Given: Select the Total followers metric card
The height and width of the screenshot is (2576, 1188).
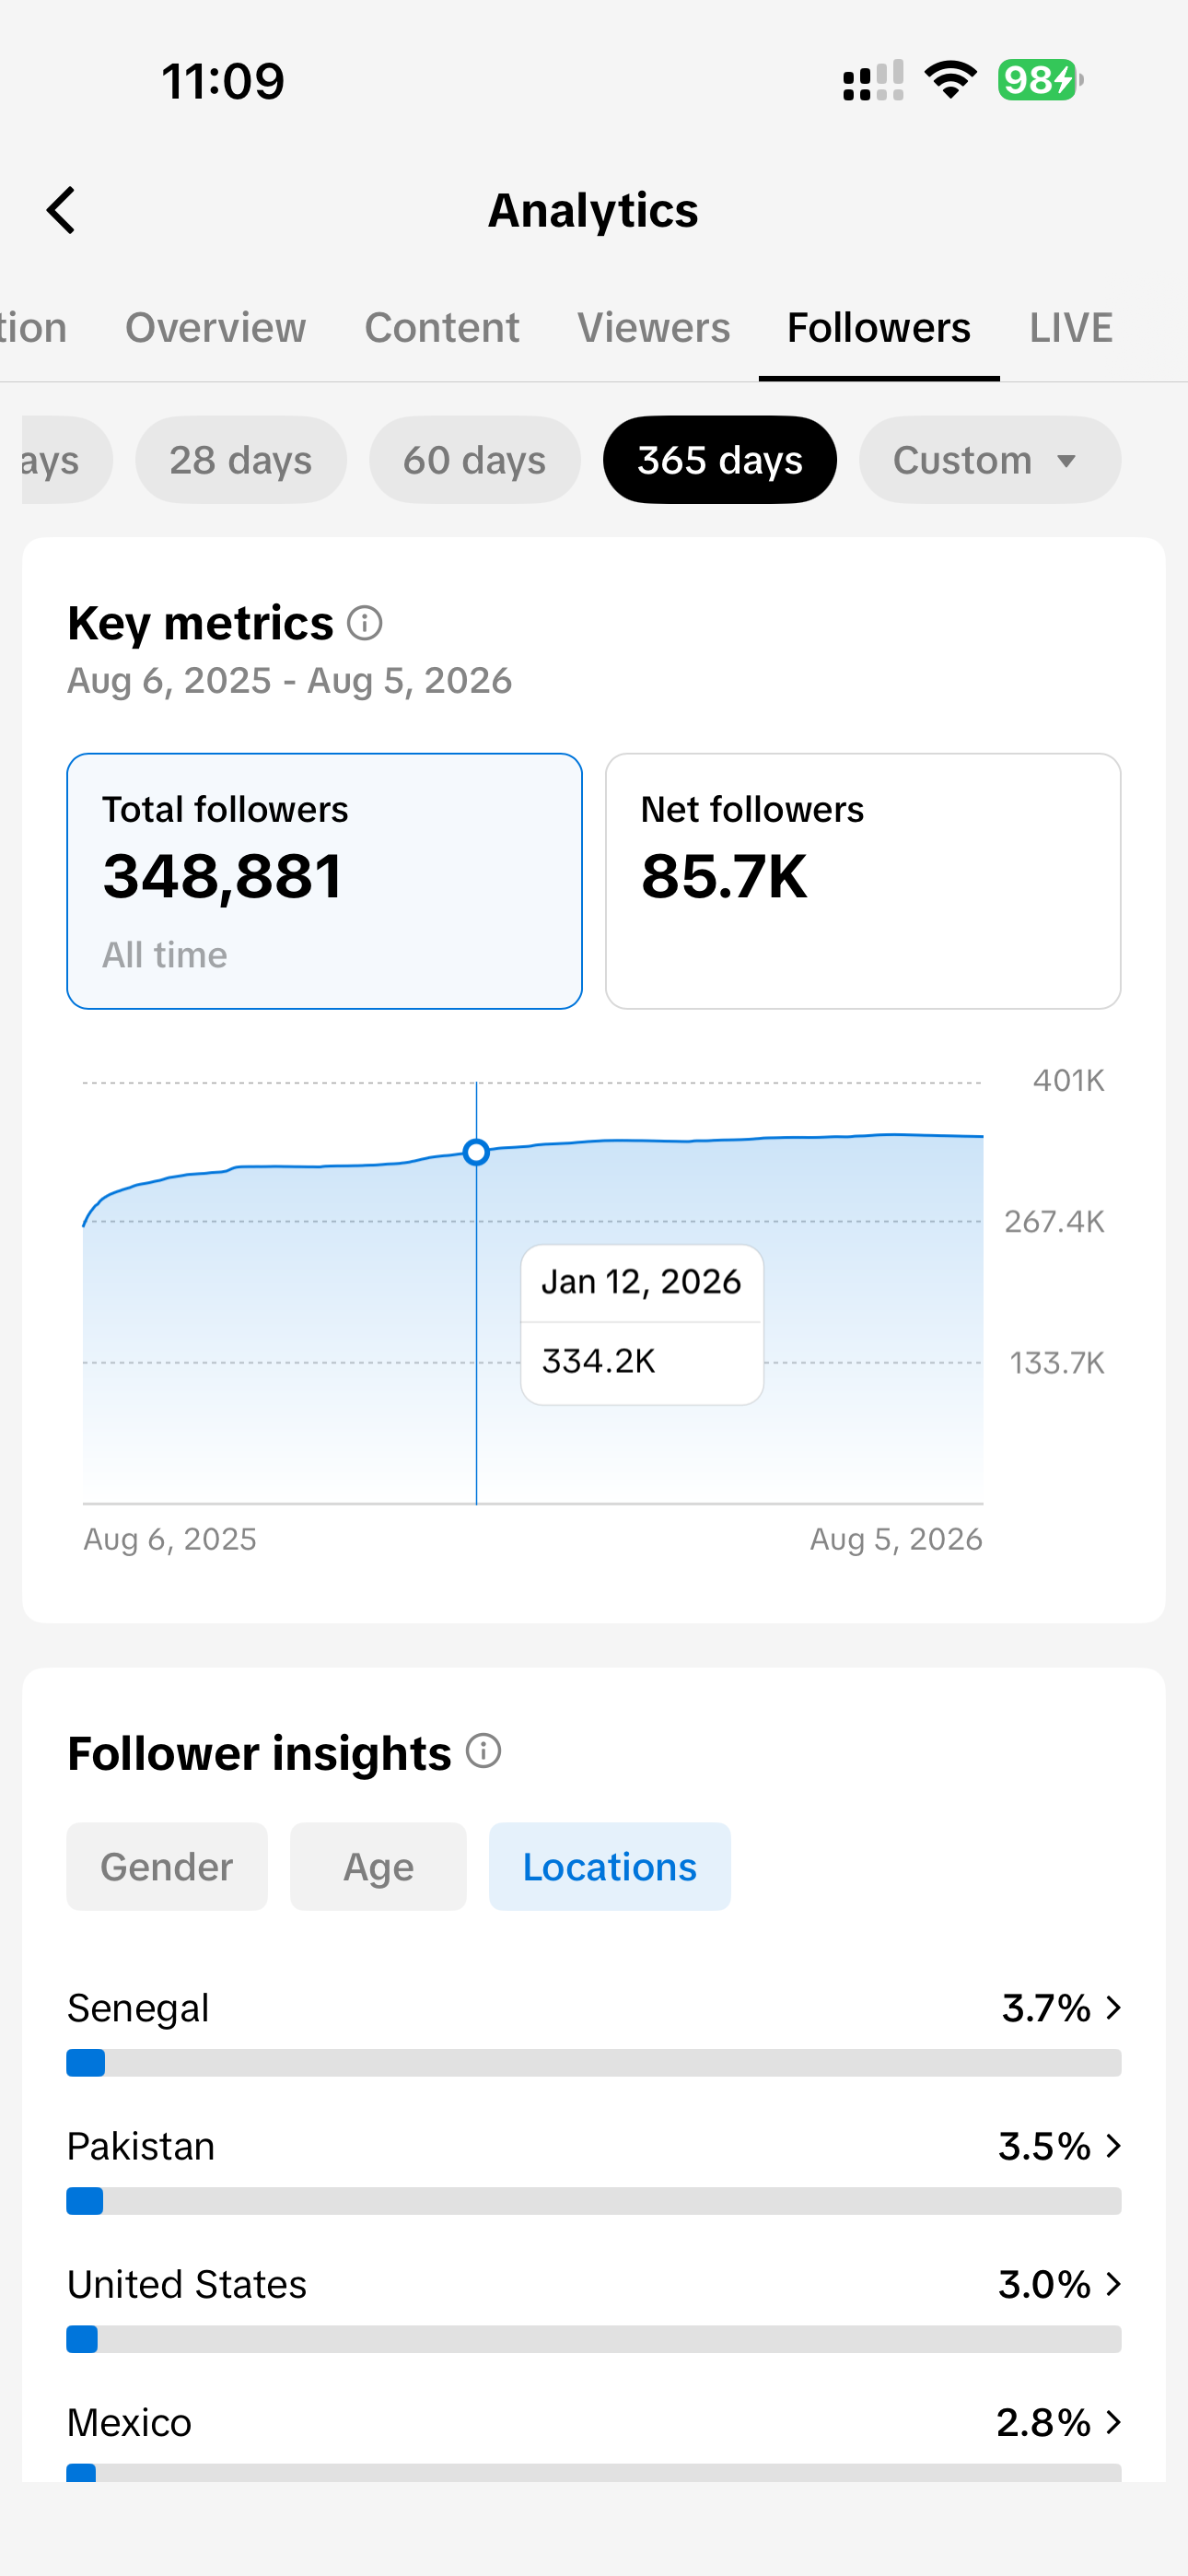Looking at the screenshot, I should click(x=324, y=881).
